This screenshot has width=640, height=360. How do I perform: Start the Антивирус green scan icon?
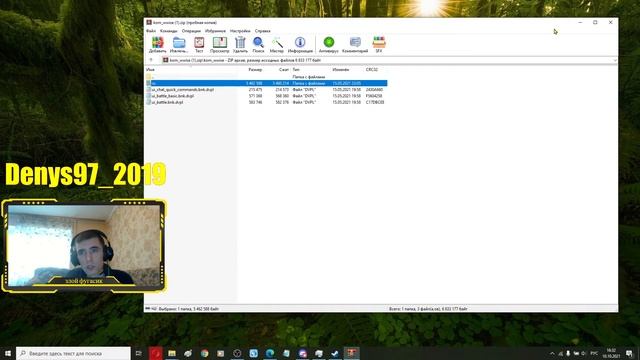point(329,44)
